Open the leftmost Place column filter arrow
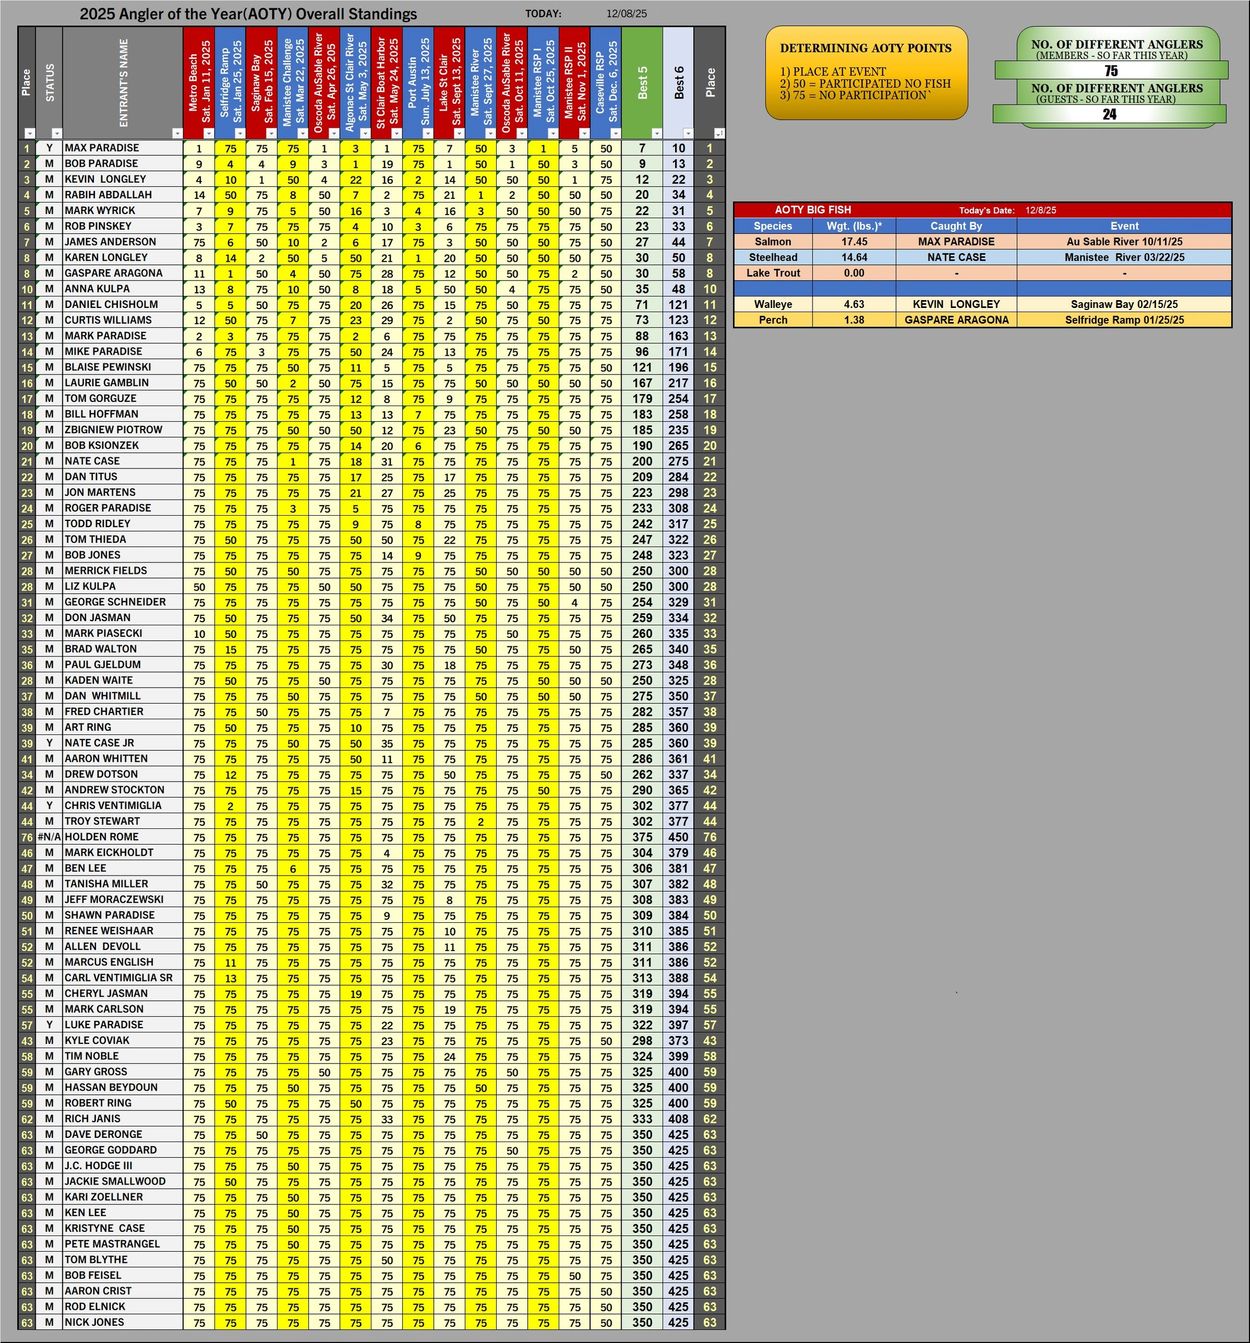The image size is (1250, 1343). (30, 133)
